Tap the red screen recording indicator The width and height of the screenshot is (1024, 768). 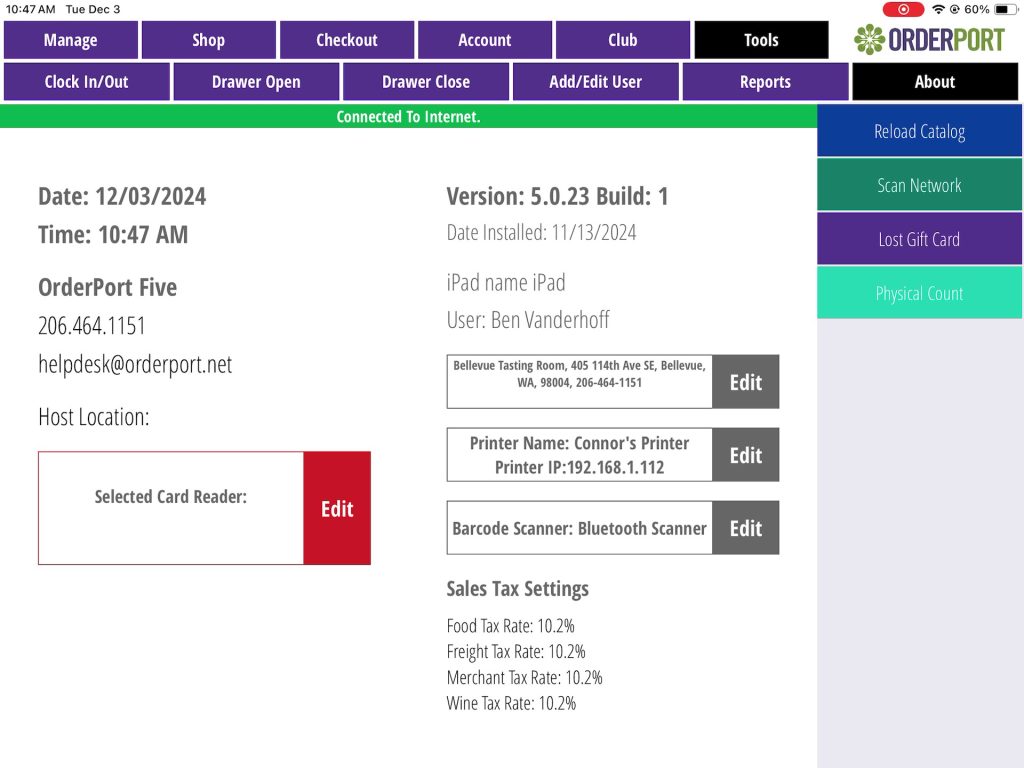(903, 9)
